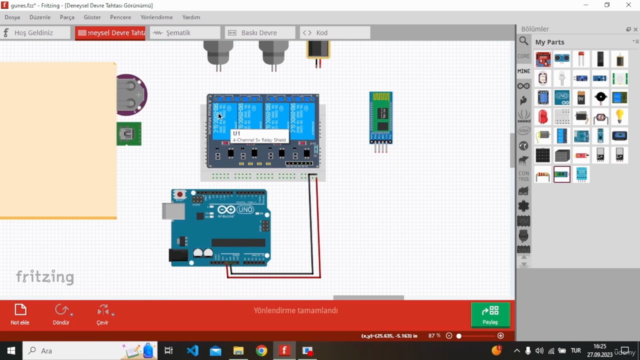
Task: Close the Bölümler panel
Action: (636, 29)
